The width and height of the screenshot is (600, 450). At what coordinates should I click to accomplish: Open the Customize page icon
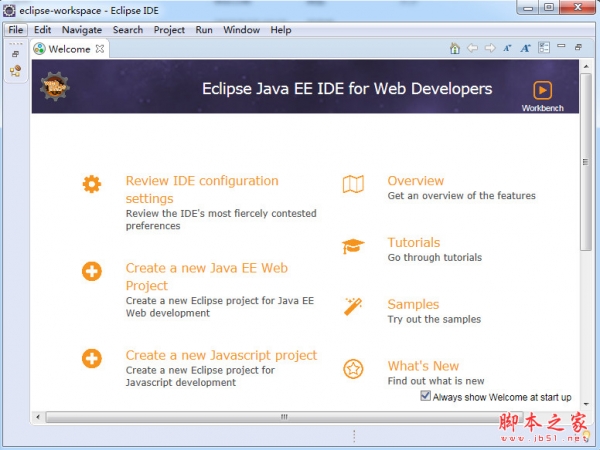tap(544, 48)
